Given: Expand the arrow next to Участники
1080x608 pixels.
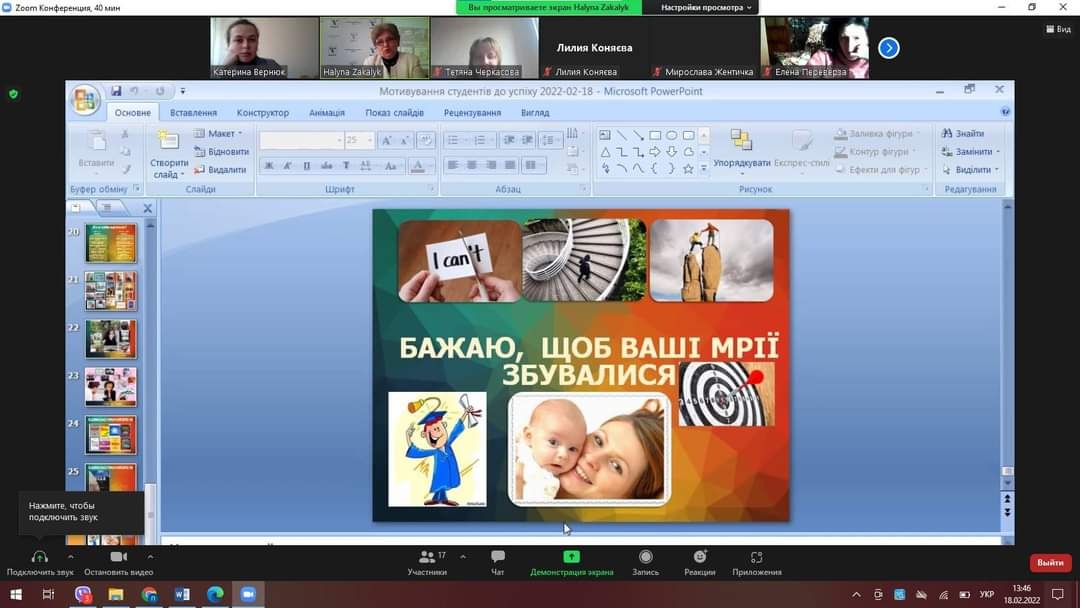Looking at the screenshot, I should pos(462,556).
